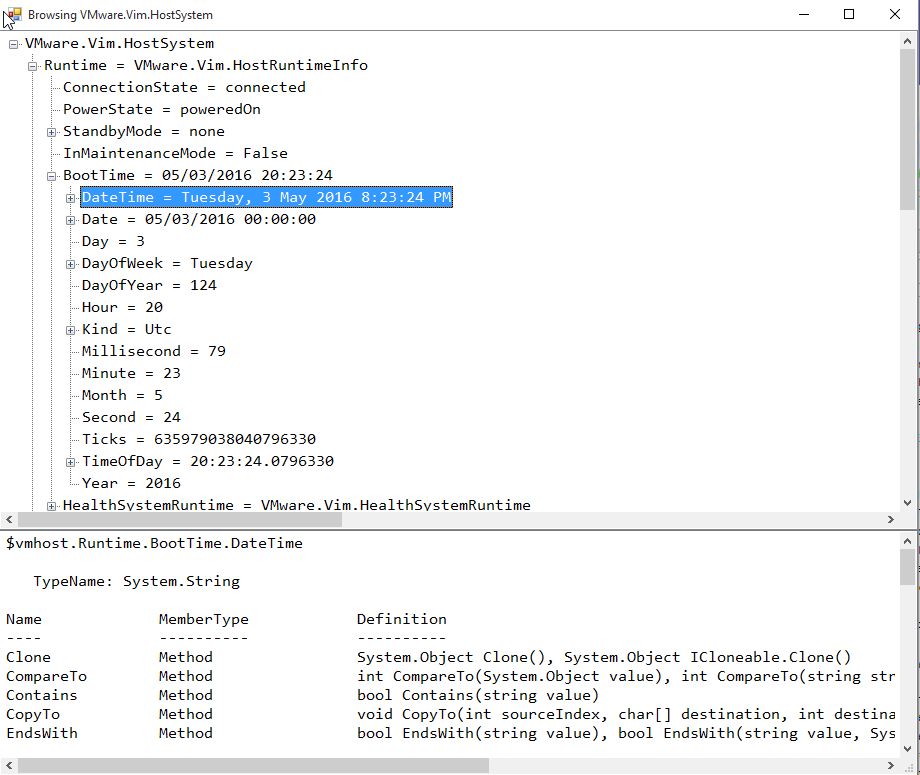Collapse the Runtime node
The width and height of the screenshot is (920, 775).
(x=33, y=66)
